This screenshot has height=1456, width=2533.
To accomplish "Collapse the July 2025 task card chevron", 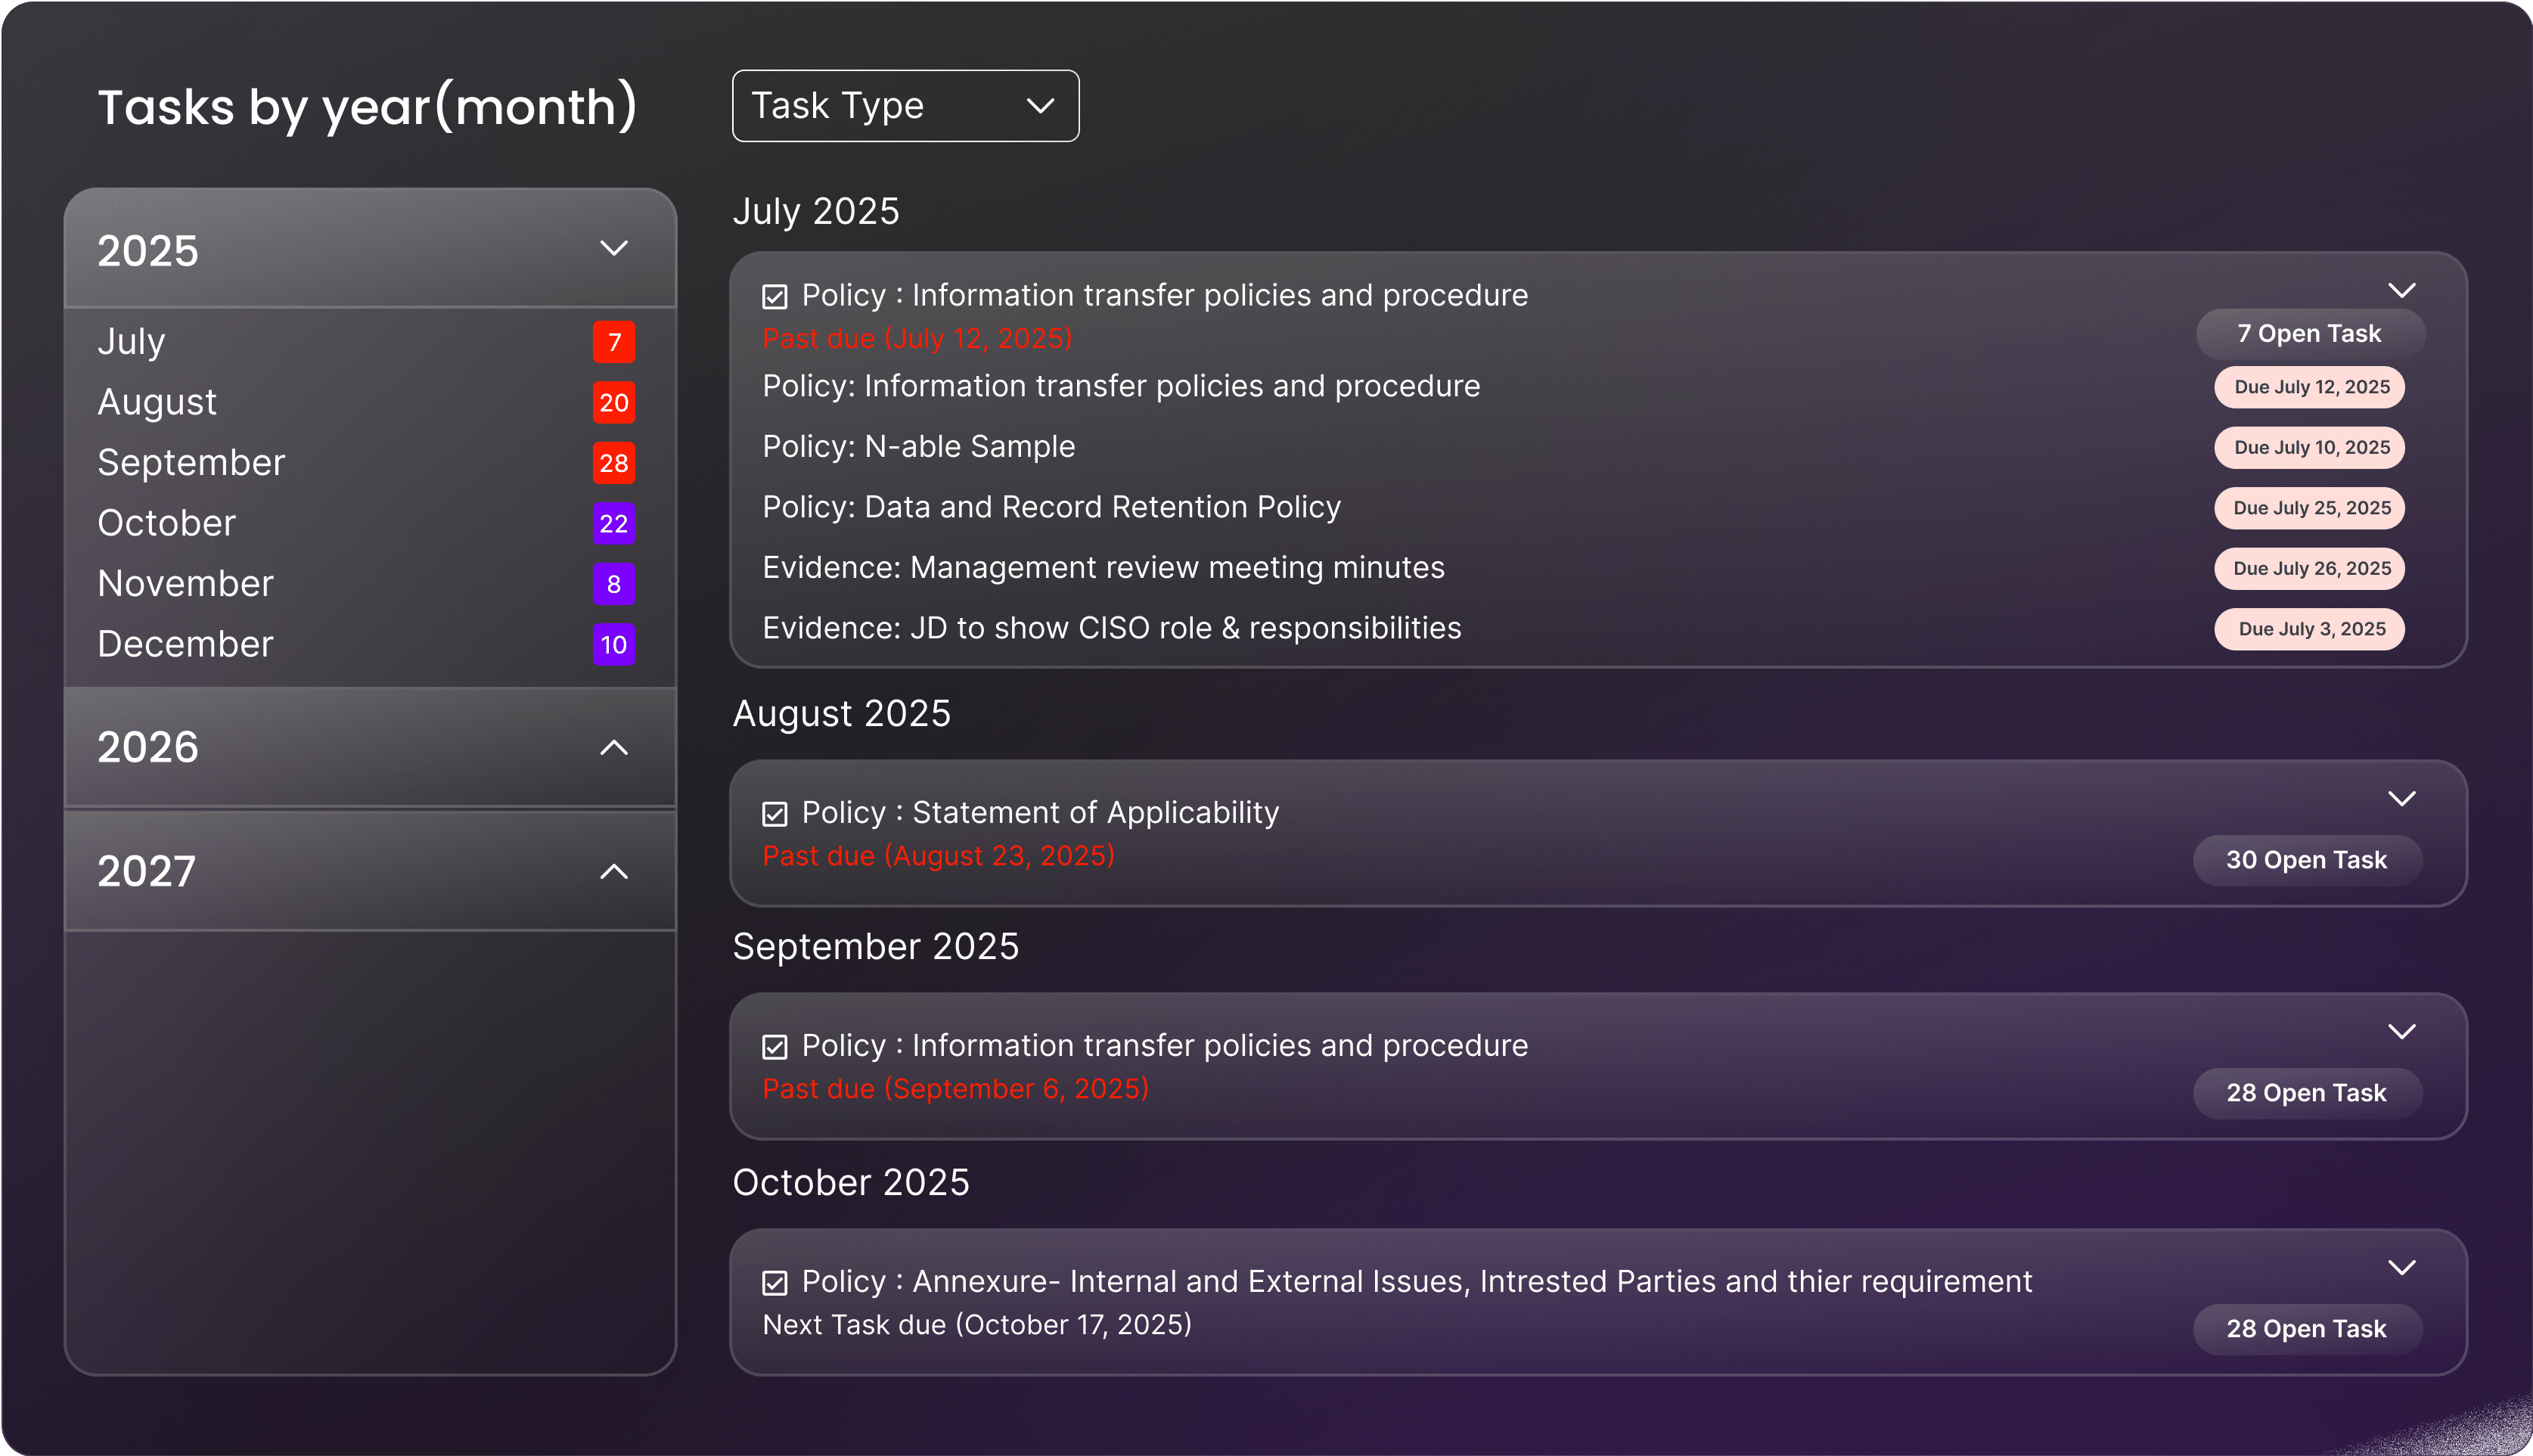I will point(2401,291).
